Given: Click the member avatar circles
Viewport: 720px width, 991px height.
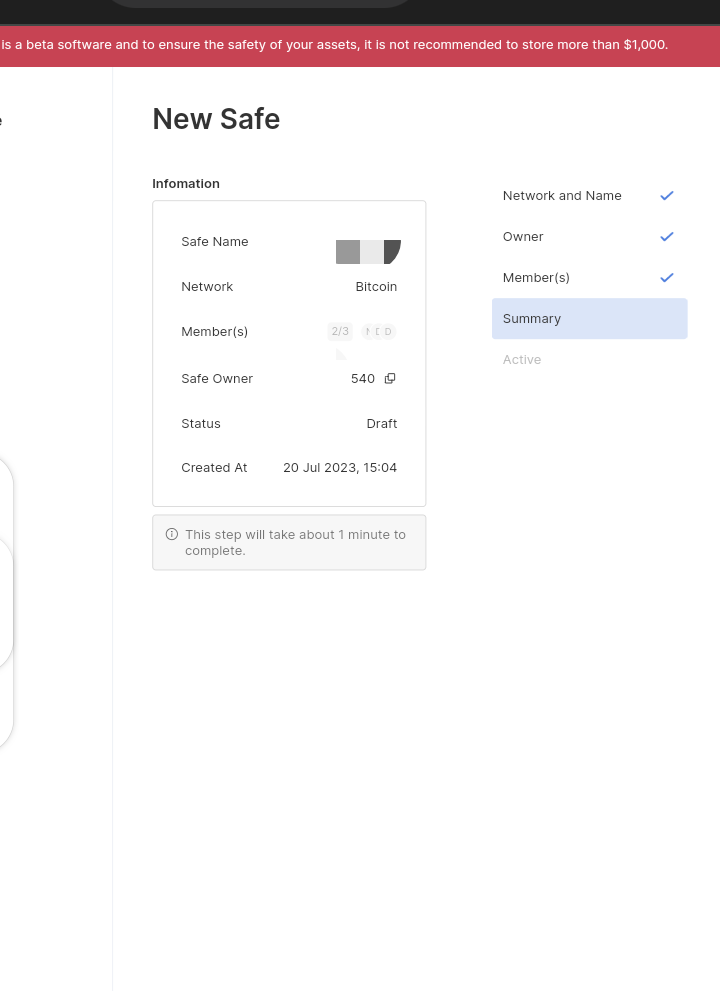Looking at the screenshot, I should tap(379, 332).
